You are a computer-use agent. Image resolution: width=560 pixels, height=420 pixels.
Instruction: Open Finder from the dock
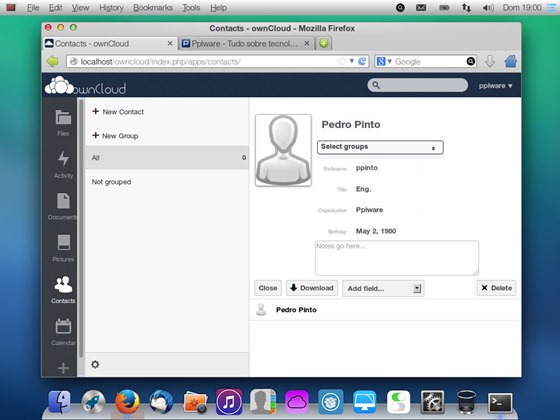[59, 401]
